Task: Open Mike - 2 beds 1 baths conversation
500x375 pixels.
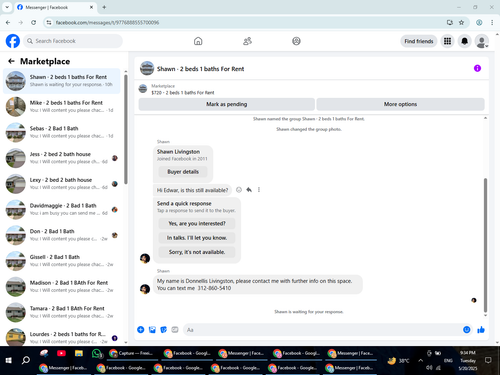Action: click(x=62, y=106)
